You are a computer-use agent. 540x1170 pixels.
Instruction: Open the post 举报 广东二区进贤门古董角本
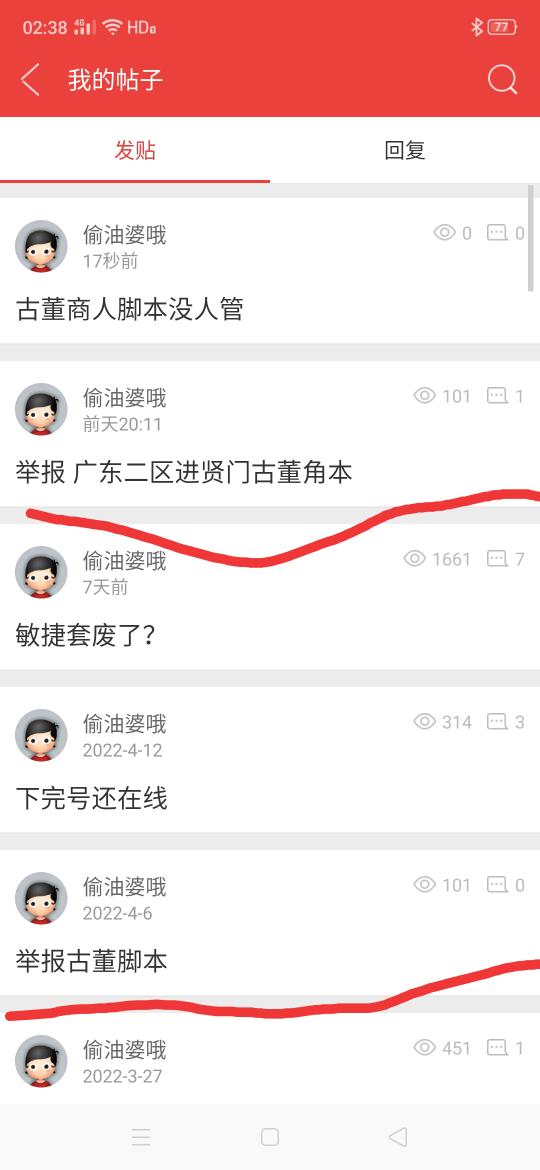[270, 434]
